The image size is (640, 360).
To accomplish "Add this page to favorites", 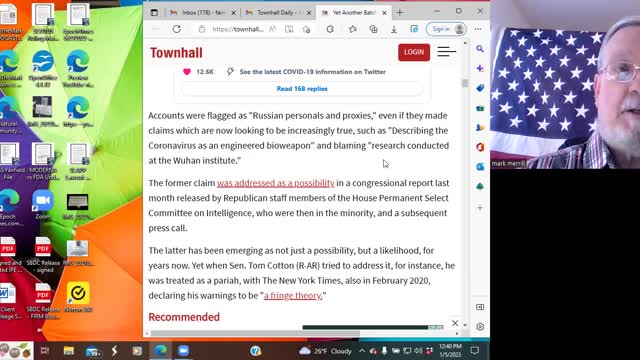I will (307, 29).
